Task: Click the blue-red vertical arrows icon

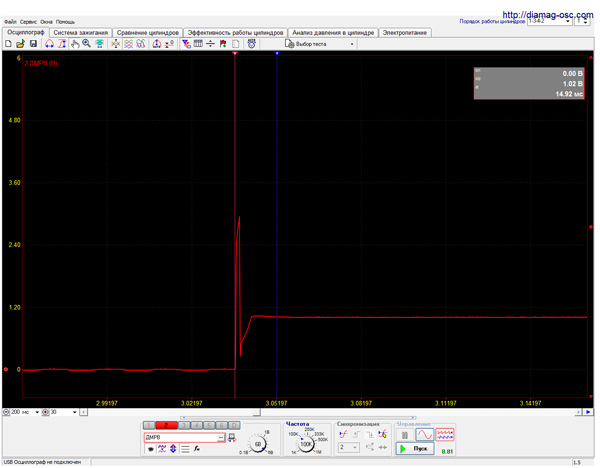Action: coord(173,448)
